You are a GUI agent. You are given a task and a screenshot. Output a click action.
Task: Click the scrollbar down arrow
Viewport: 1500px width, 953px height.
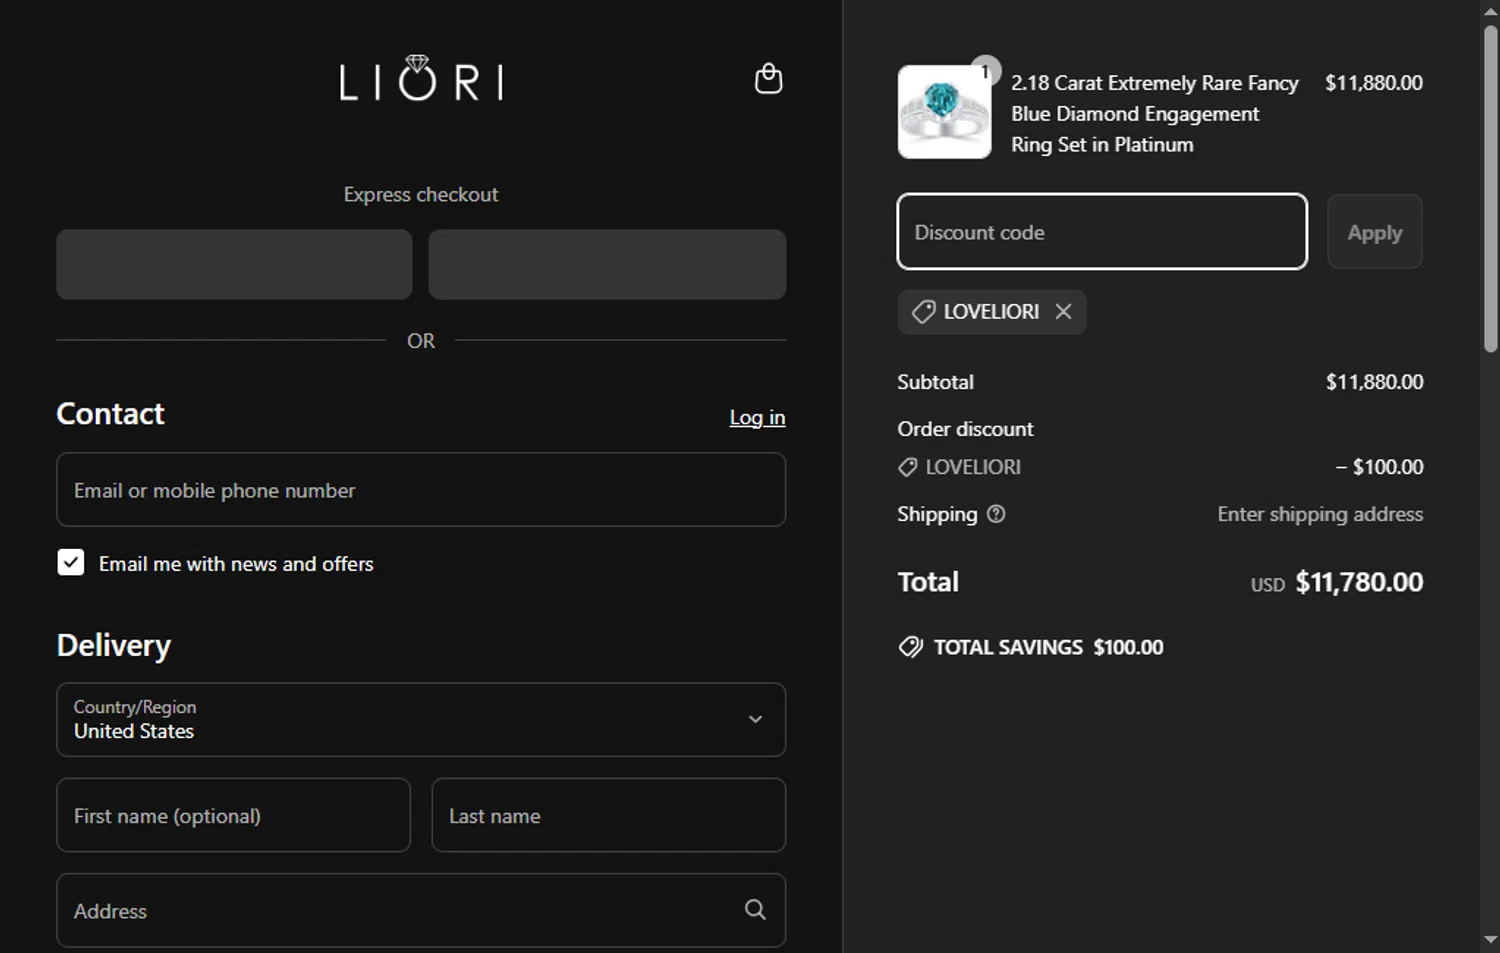(x=1490, y=940)
